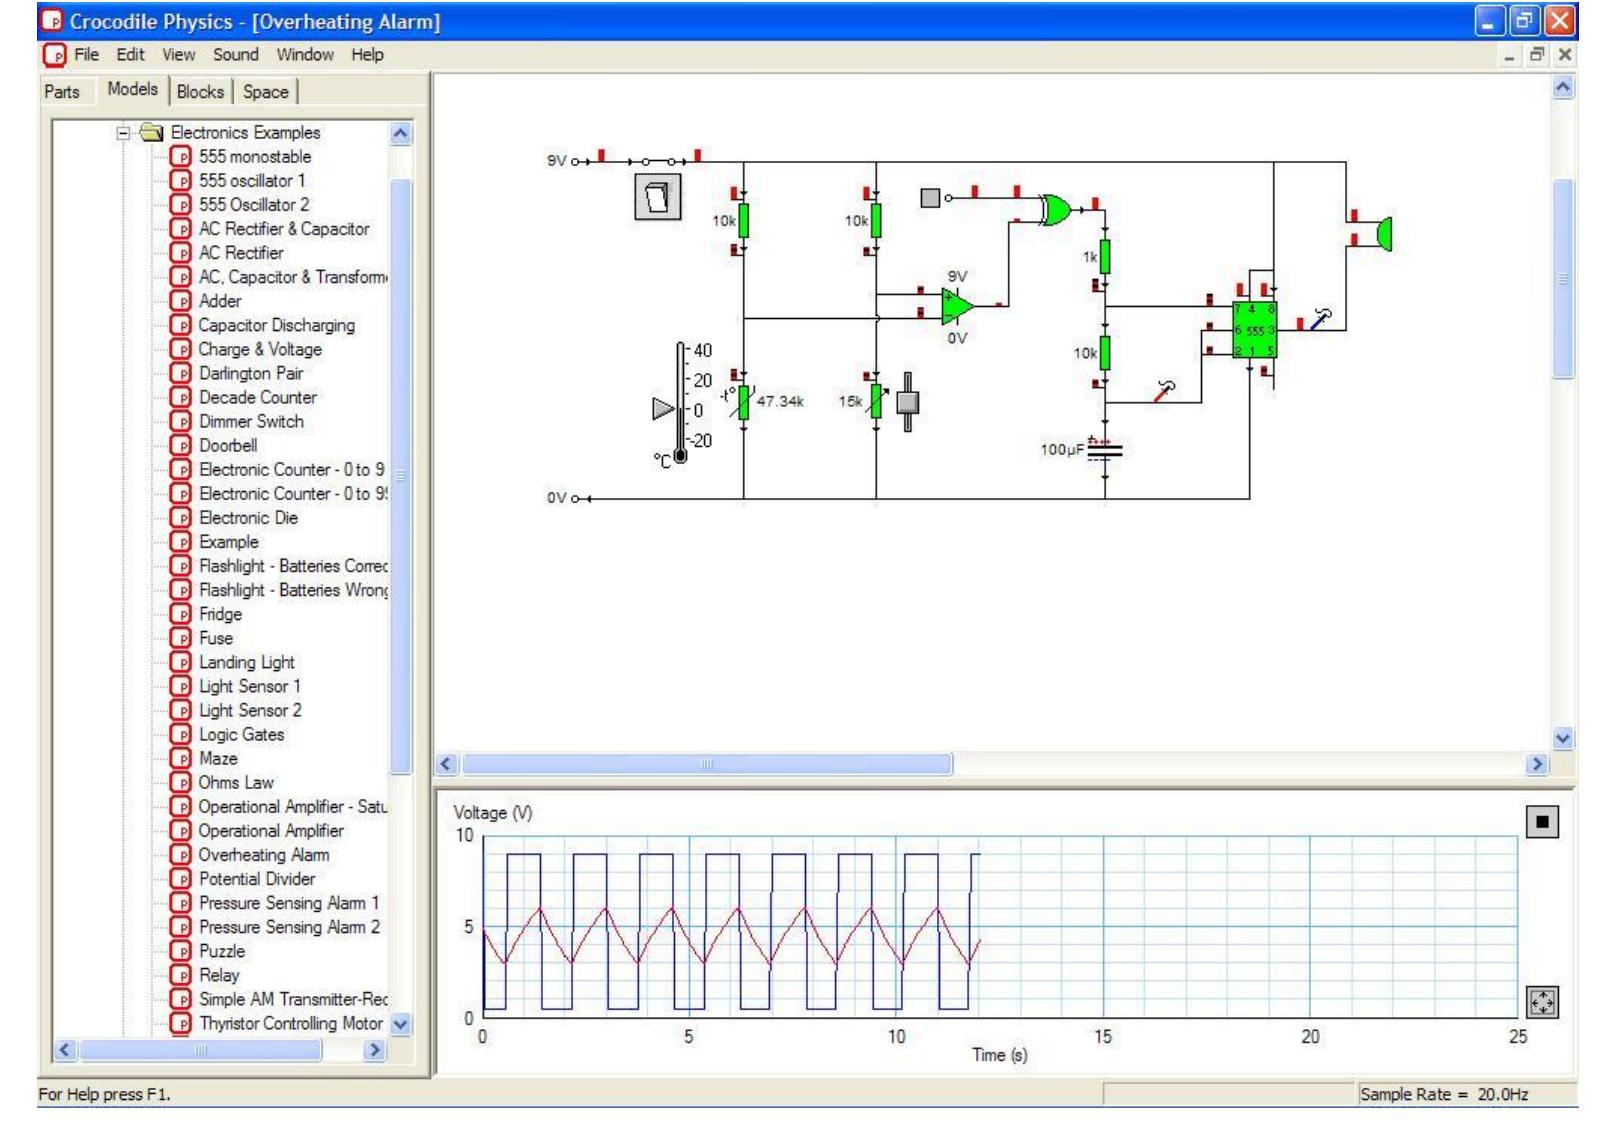The width and height of the screenshot is (1606, 1122).
Task: Click the Crocodile Physics document icon in menu bar
Action: point(53,55)
